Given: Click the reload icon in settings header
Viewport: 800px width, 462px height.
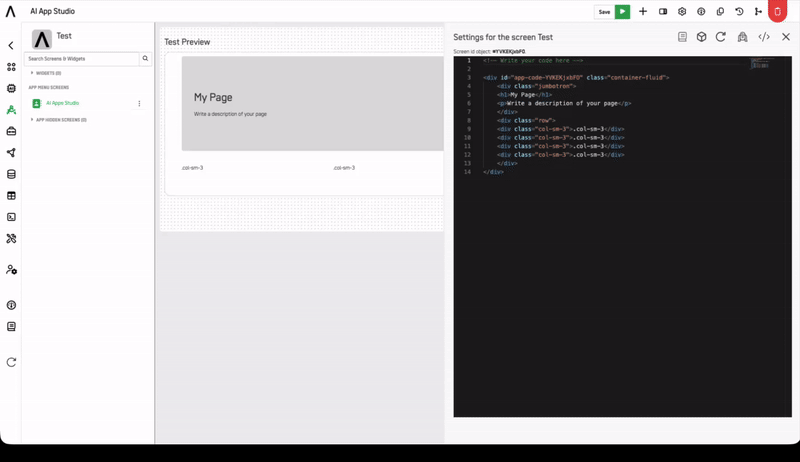Looking at the screenshot, I should 720,37.
